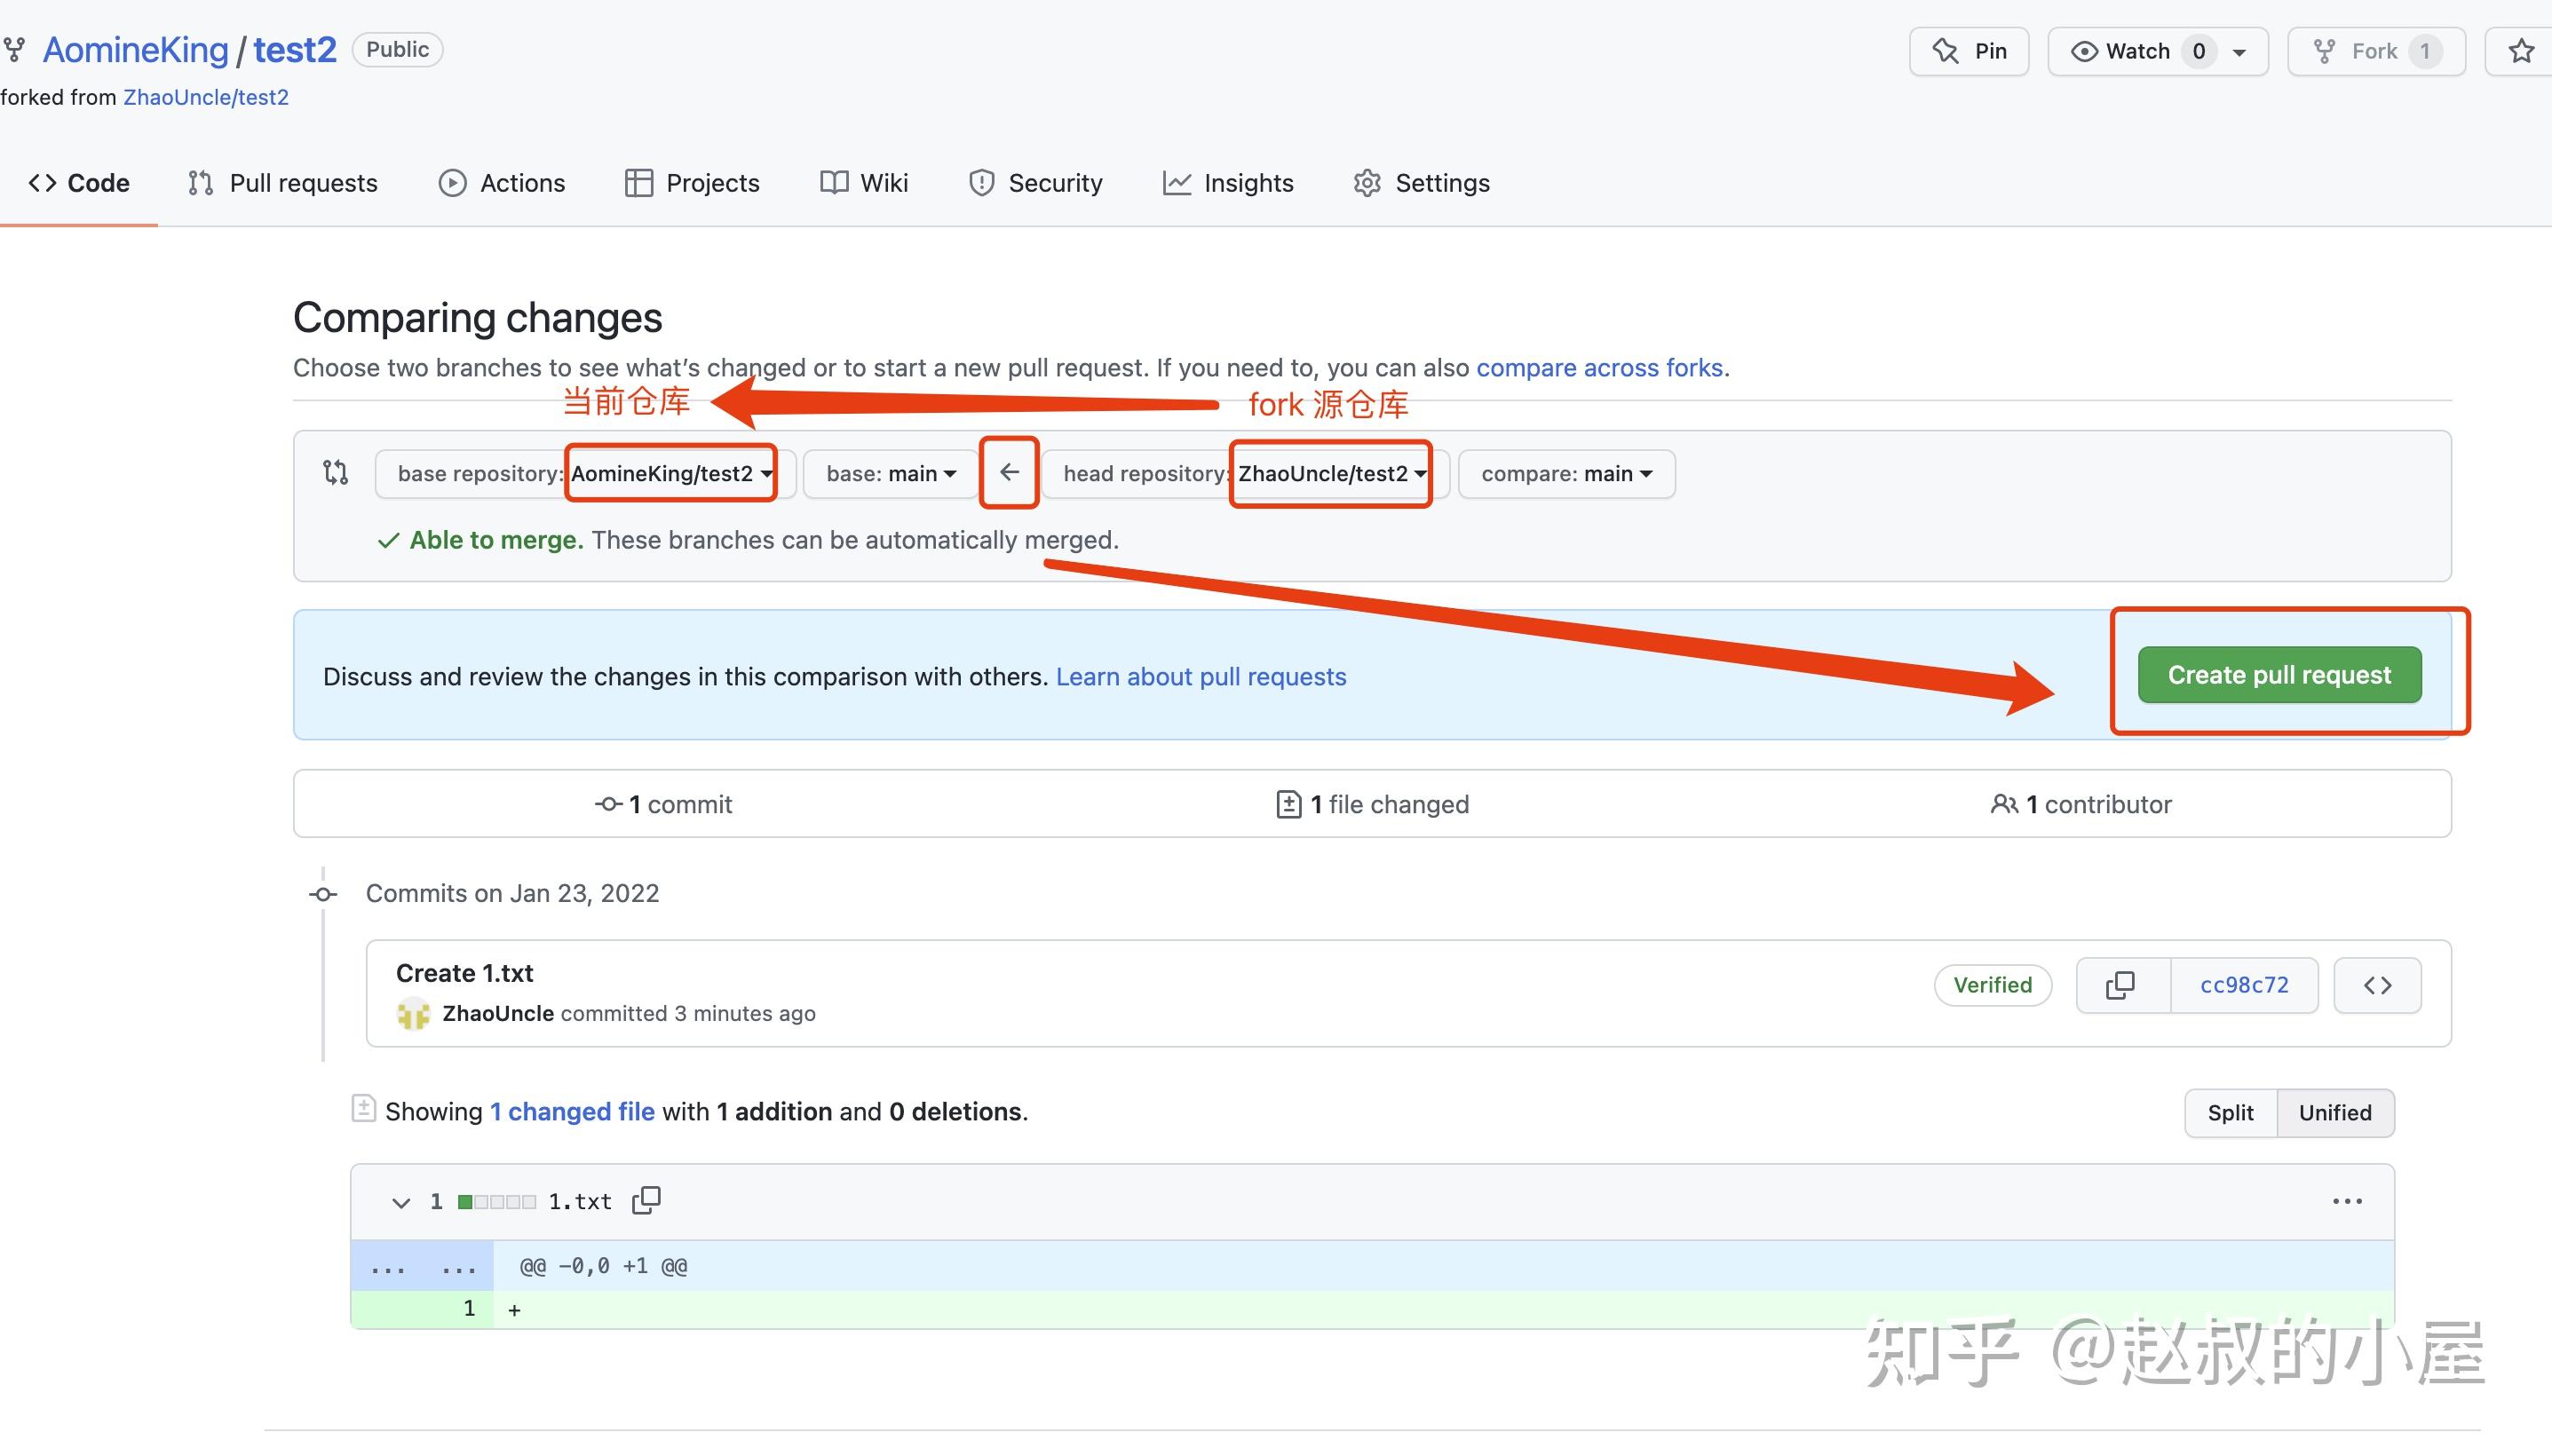Open the compare across forks link

[x=1601, y=367]
